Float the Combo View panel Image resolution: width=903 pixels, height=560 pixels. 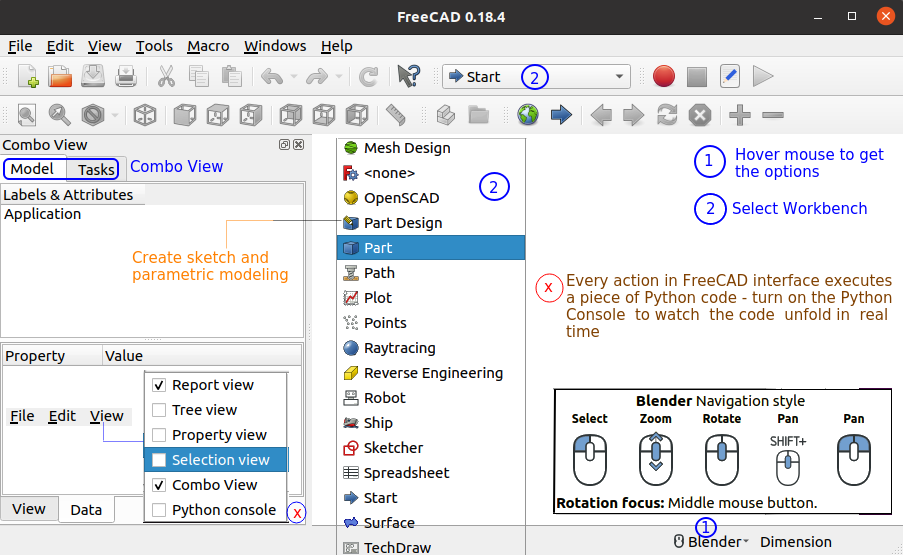[284, 145]
